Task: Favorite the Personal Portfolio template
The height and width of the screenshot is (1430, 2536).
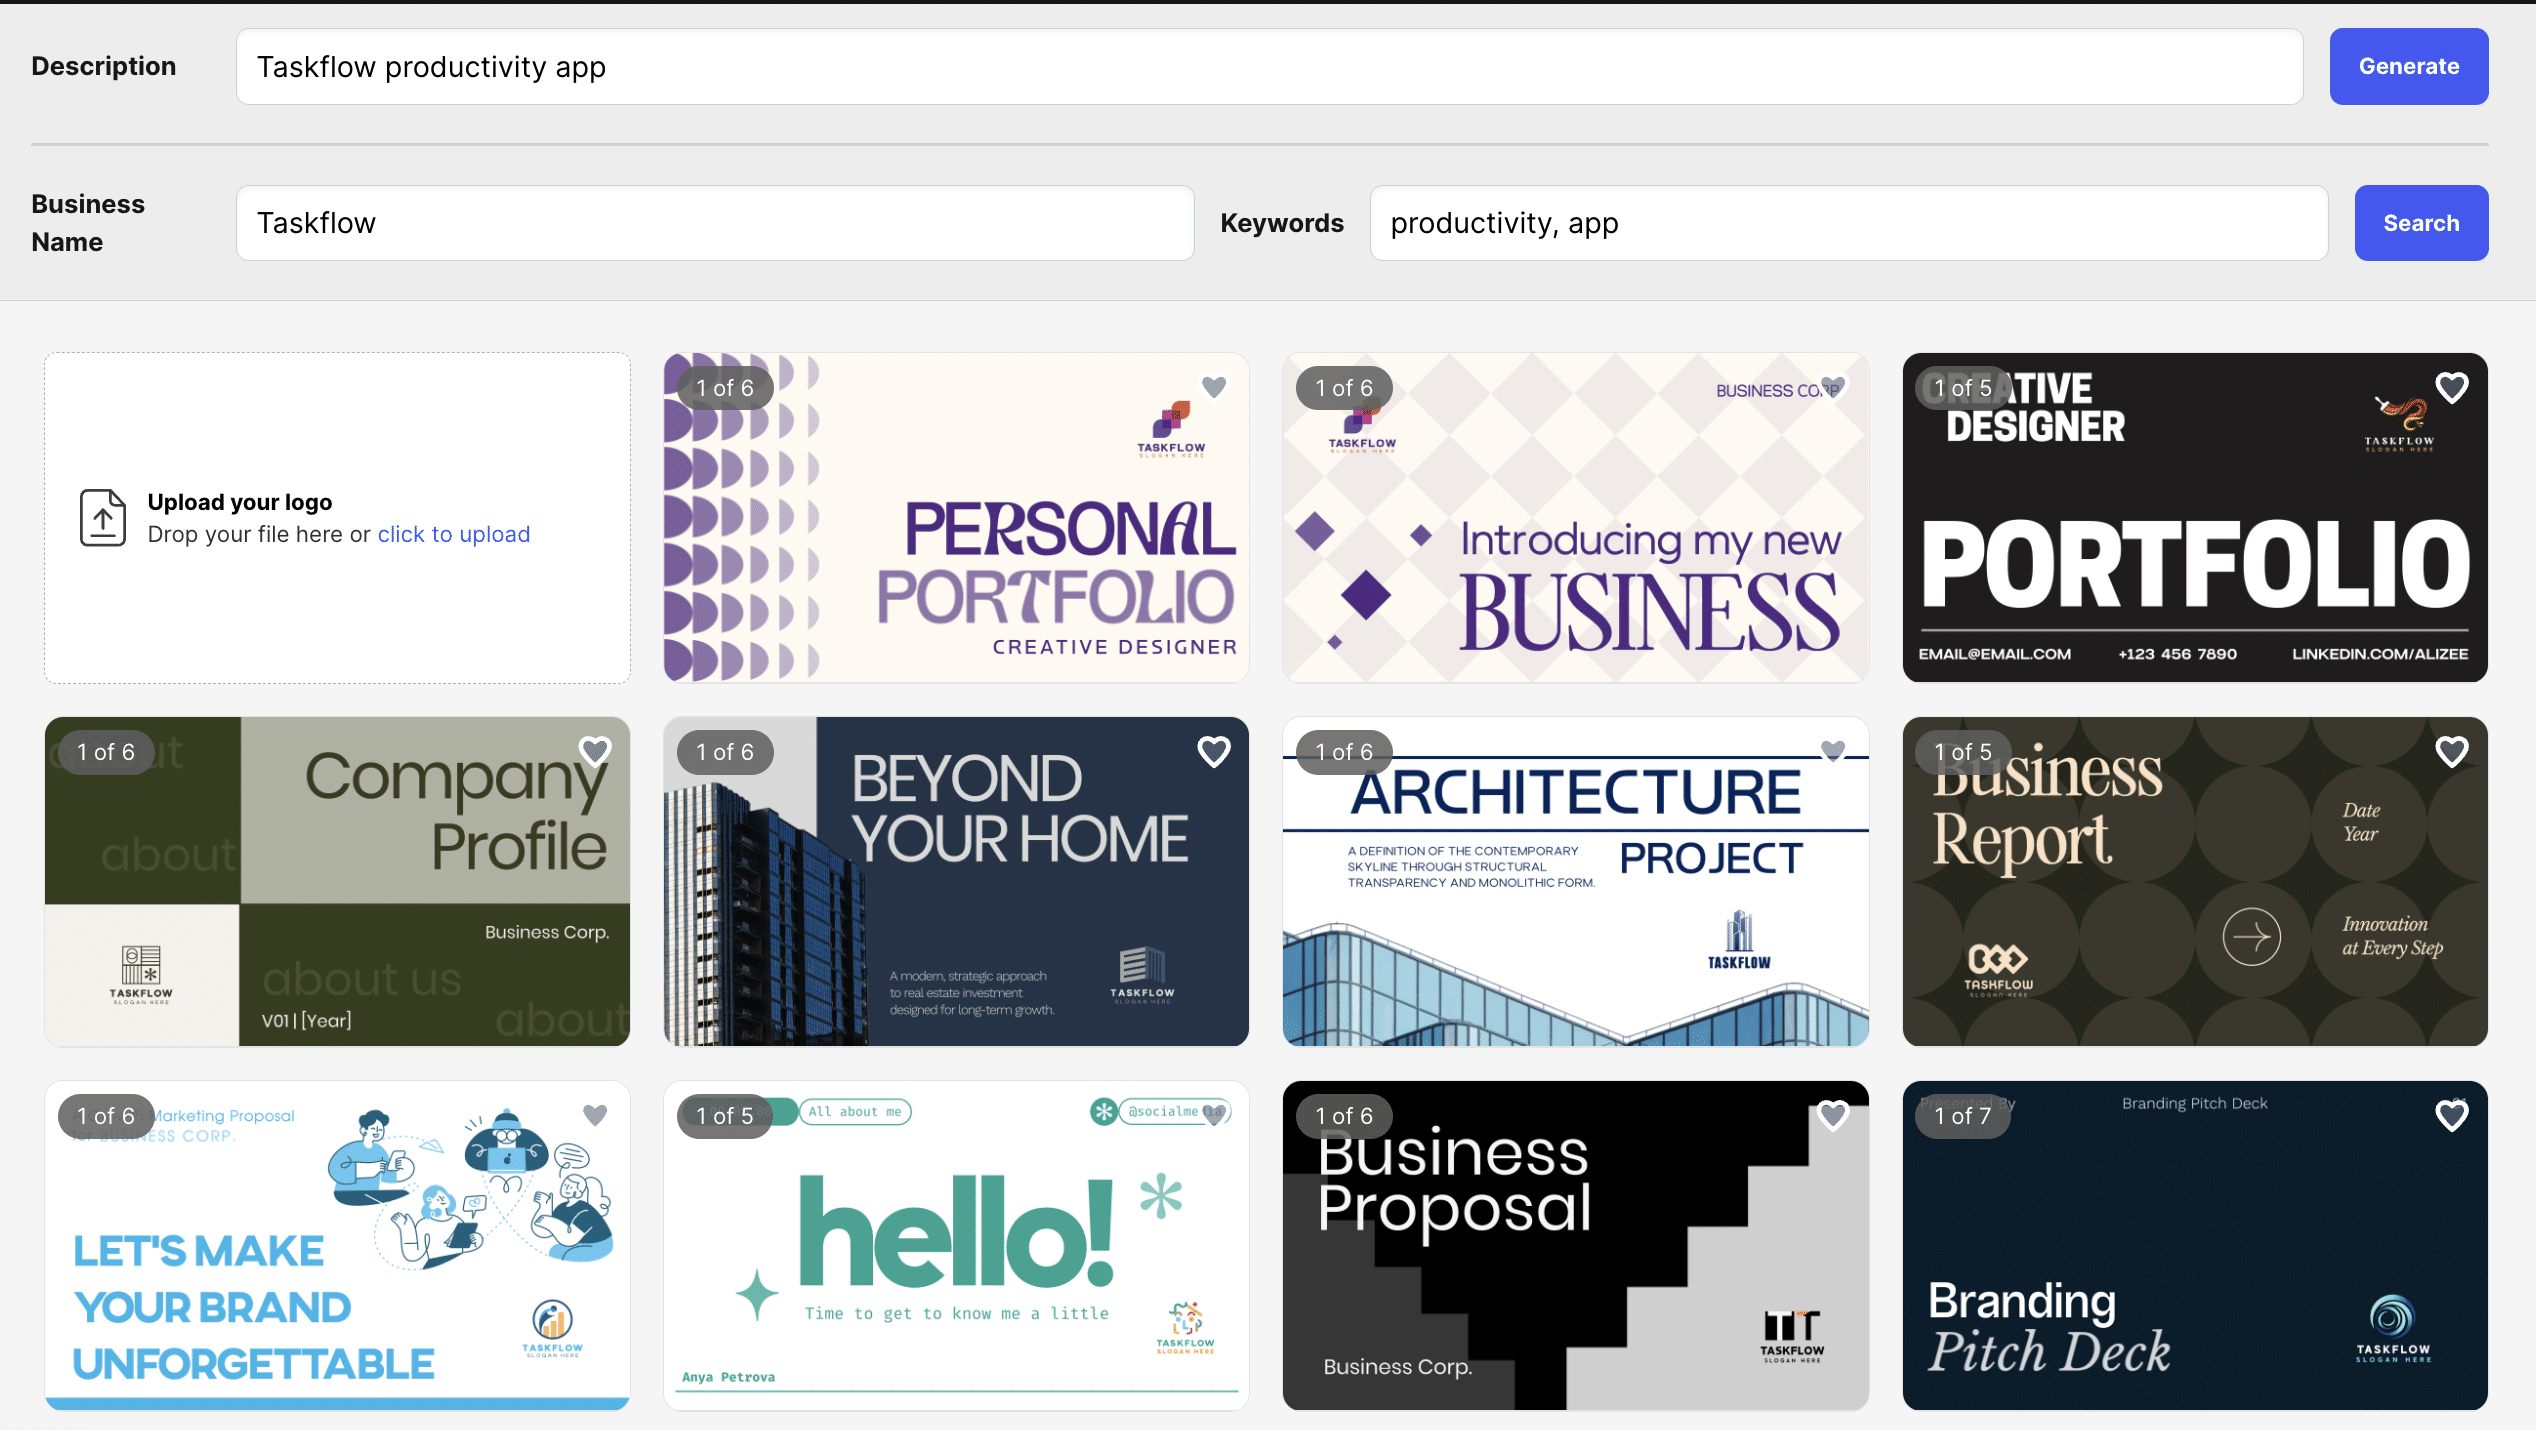Action: click(1214, 386)
